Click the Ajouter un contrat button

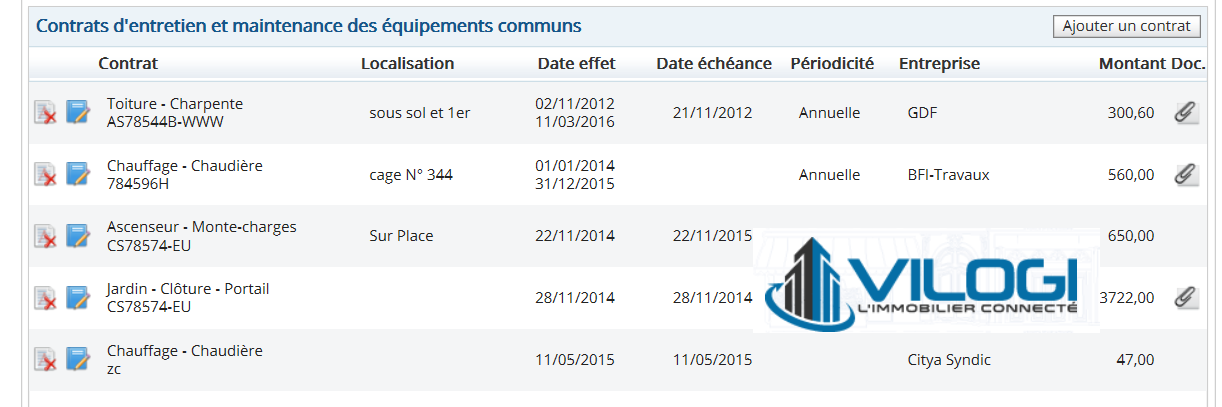(x=1126, y=26)
